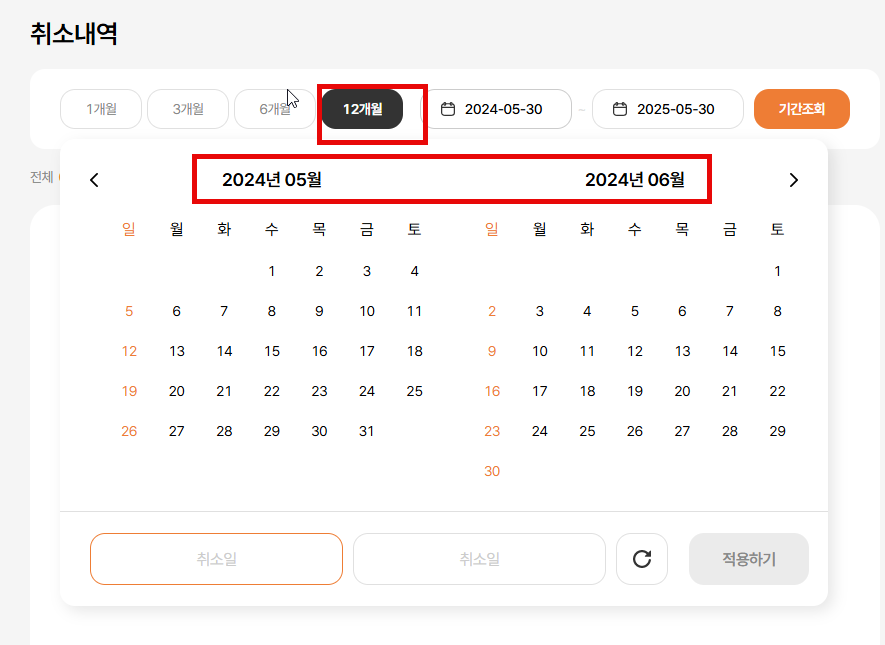Click the 기간조회 search button
Screen dimensions: 885x645
click(802, 109)
